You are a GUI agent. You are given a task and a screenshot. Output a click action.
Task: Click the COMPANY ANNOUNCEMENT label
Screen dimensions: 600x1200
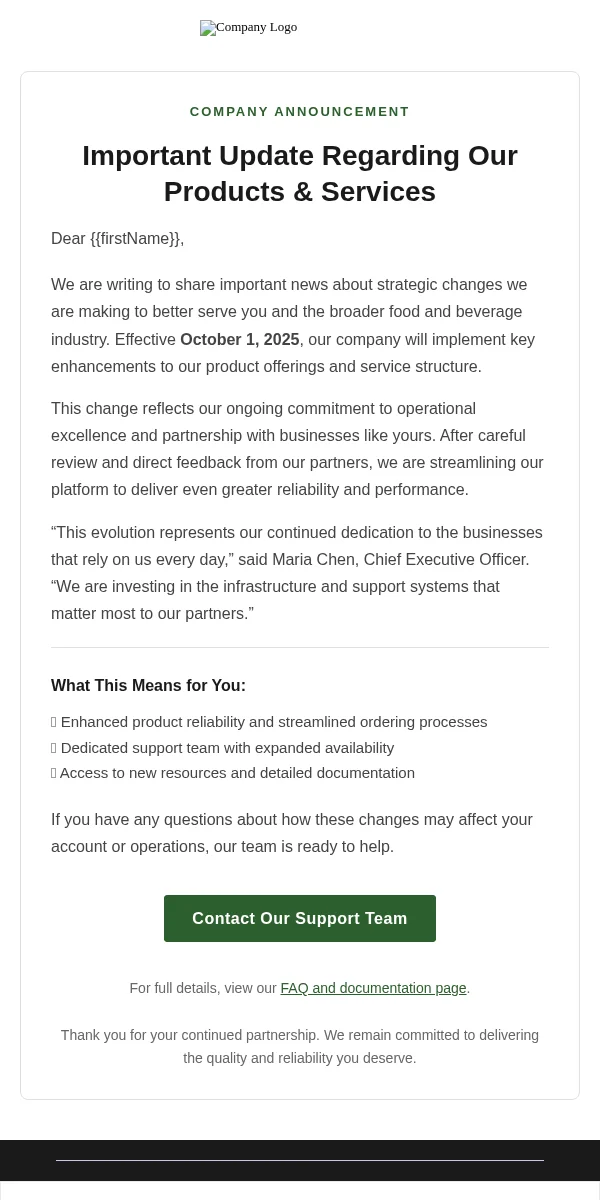coord(300,112)
